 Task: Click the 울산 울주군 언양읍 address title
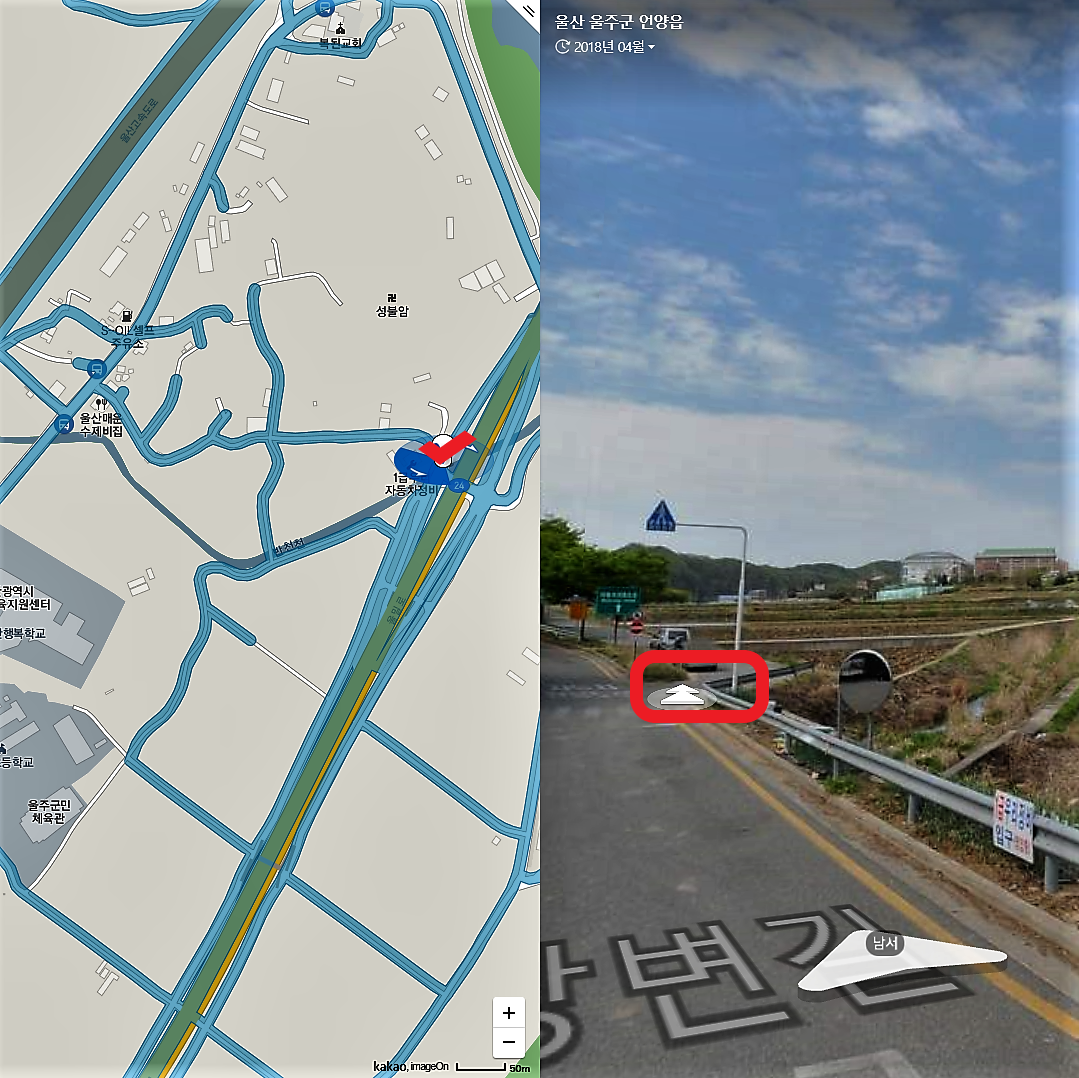(619, 22)
